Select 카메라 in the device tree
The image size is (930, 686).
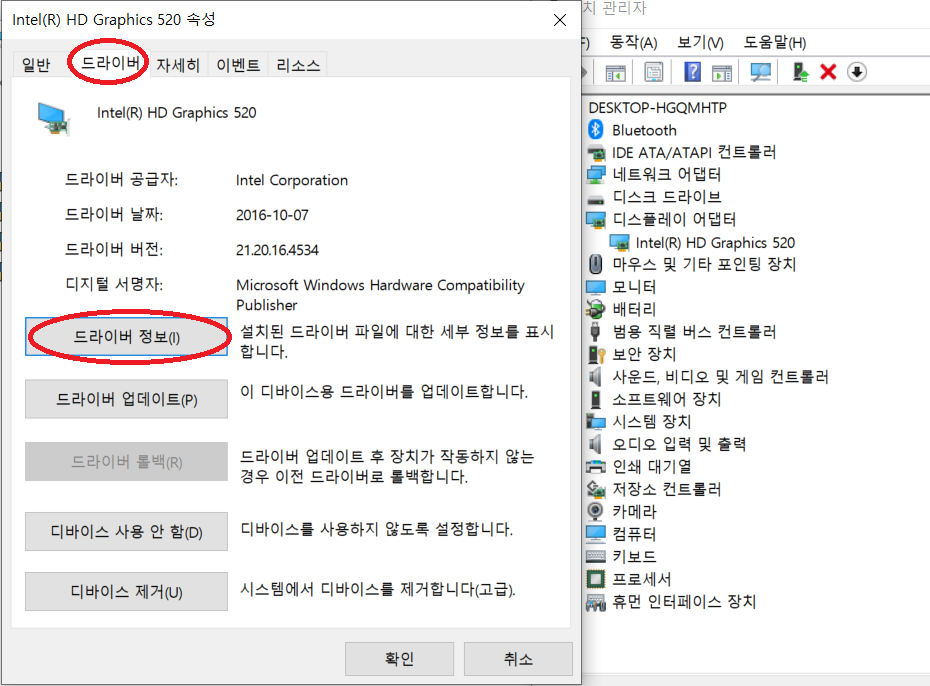tap(634, 511)
